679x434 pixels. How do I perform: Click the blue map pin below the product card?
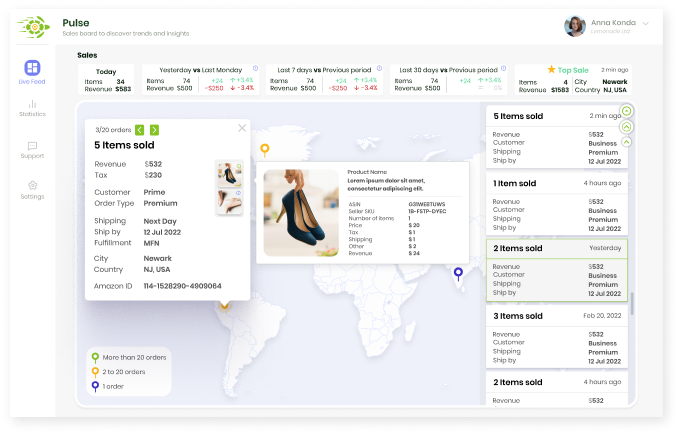point(458,272)
